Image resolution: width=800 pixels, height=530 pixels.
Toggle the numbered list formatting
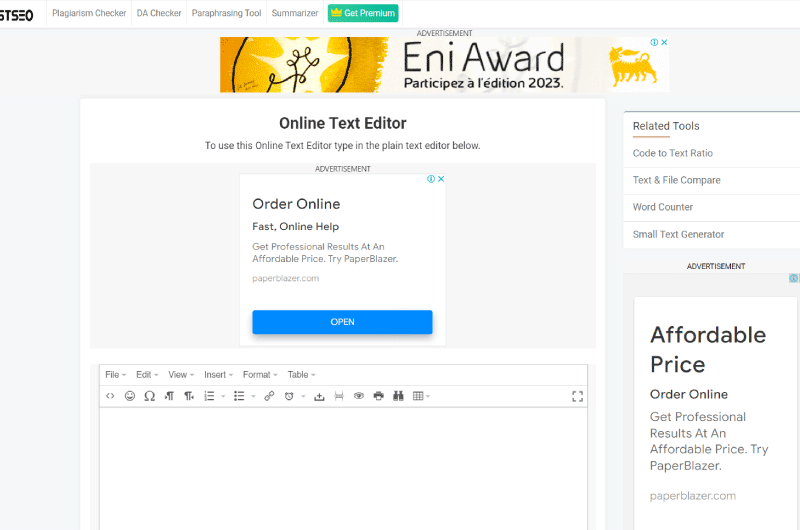209,396
